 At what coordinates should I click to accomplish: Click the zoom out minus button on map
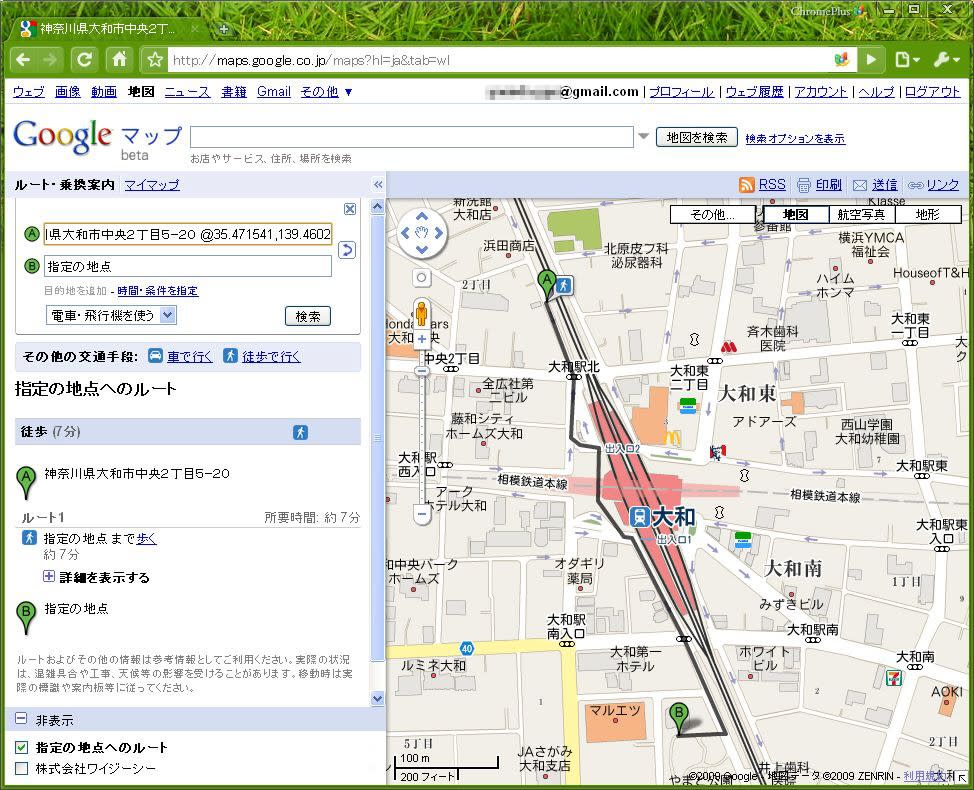pos(421,514)
